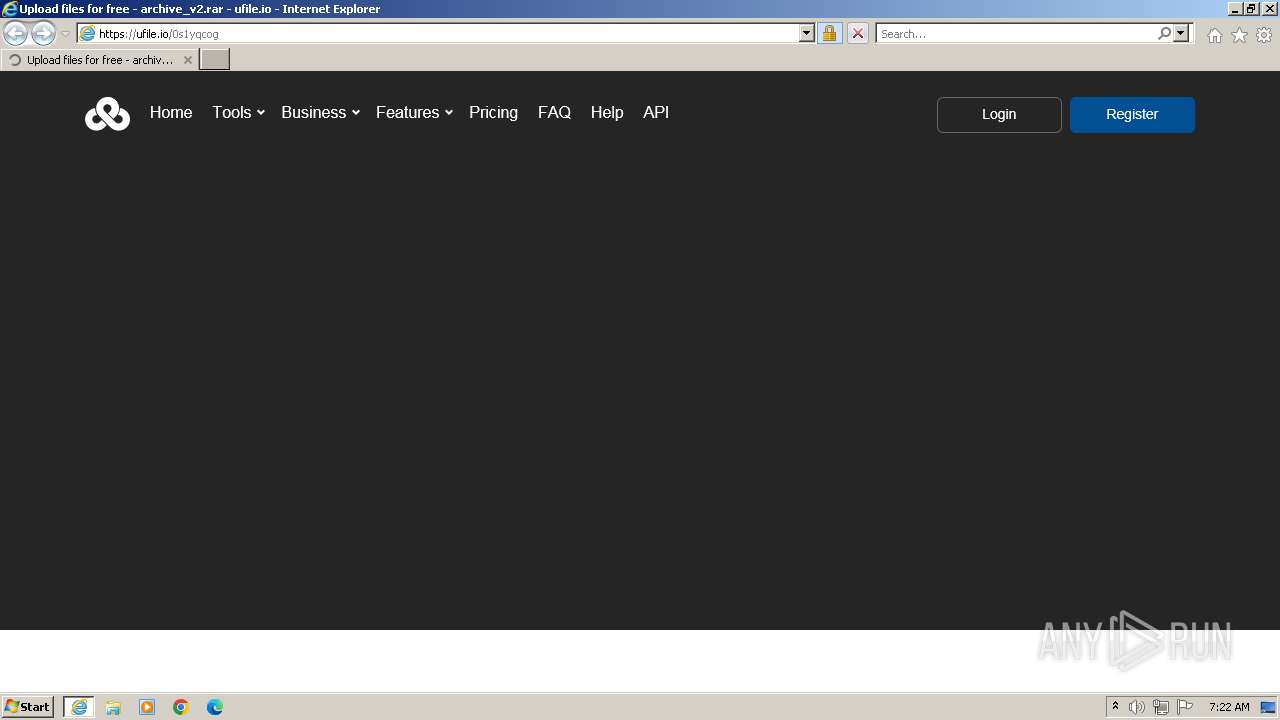This screenshot has height=720, width=1280.
Task: Launch Windows Media Player from taskbar
Action: click(x=147, y=707)
